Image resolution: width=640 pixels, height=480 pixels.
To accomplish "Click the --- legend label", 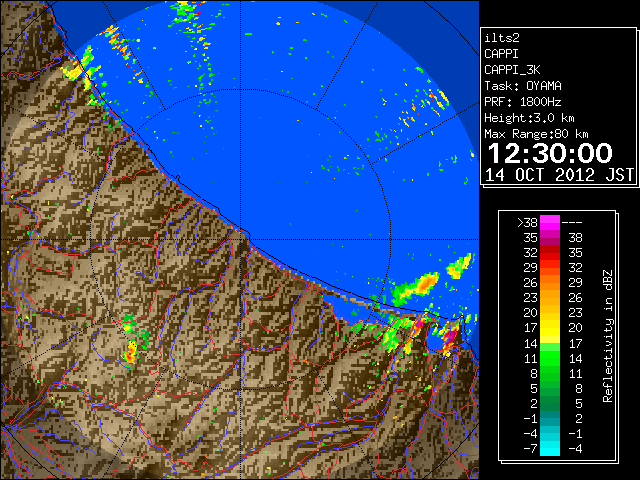I will point(572,223).
